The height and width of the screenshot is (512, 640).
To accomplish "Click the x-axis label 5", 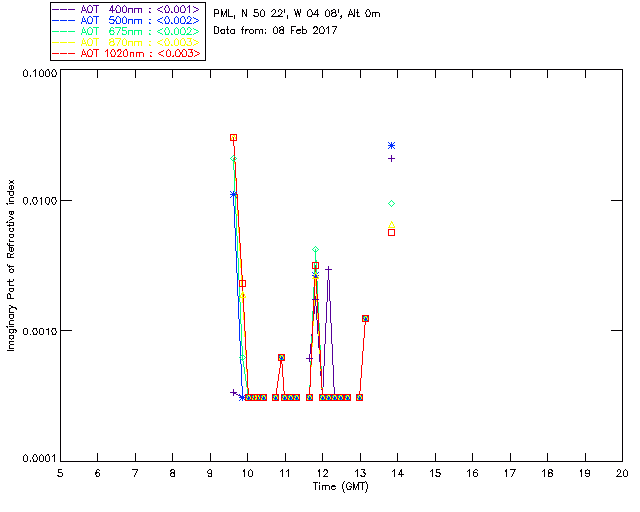I will click(x=60, y=473).
